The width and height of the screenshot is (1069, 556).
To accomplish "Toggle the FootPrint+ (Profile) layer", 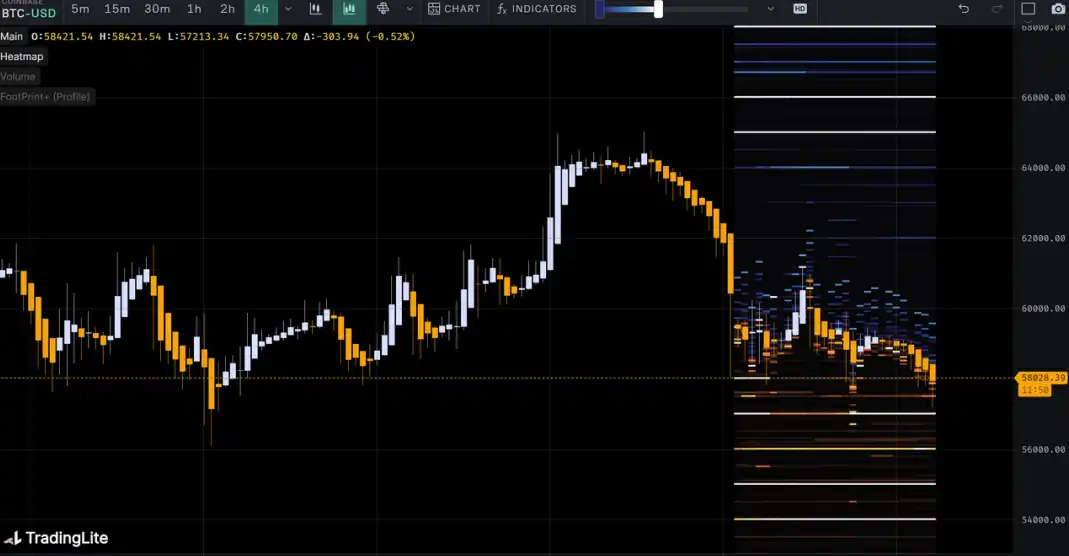I will coord(46,96).
